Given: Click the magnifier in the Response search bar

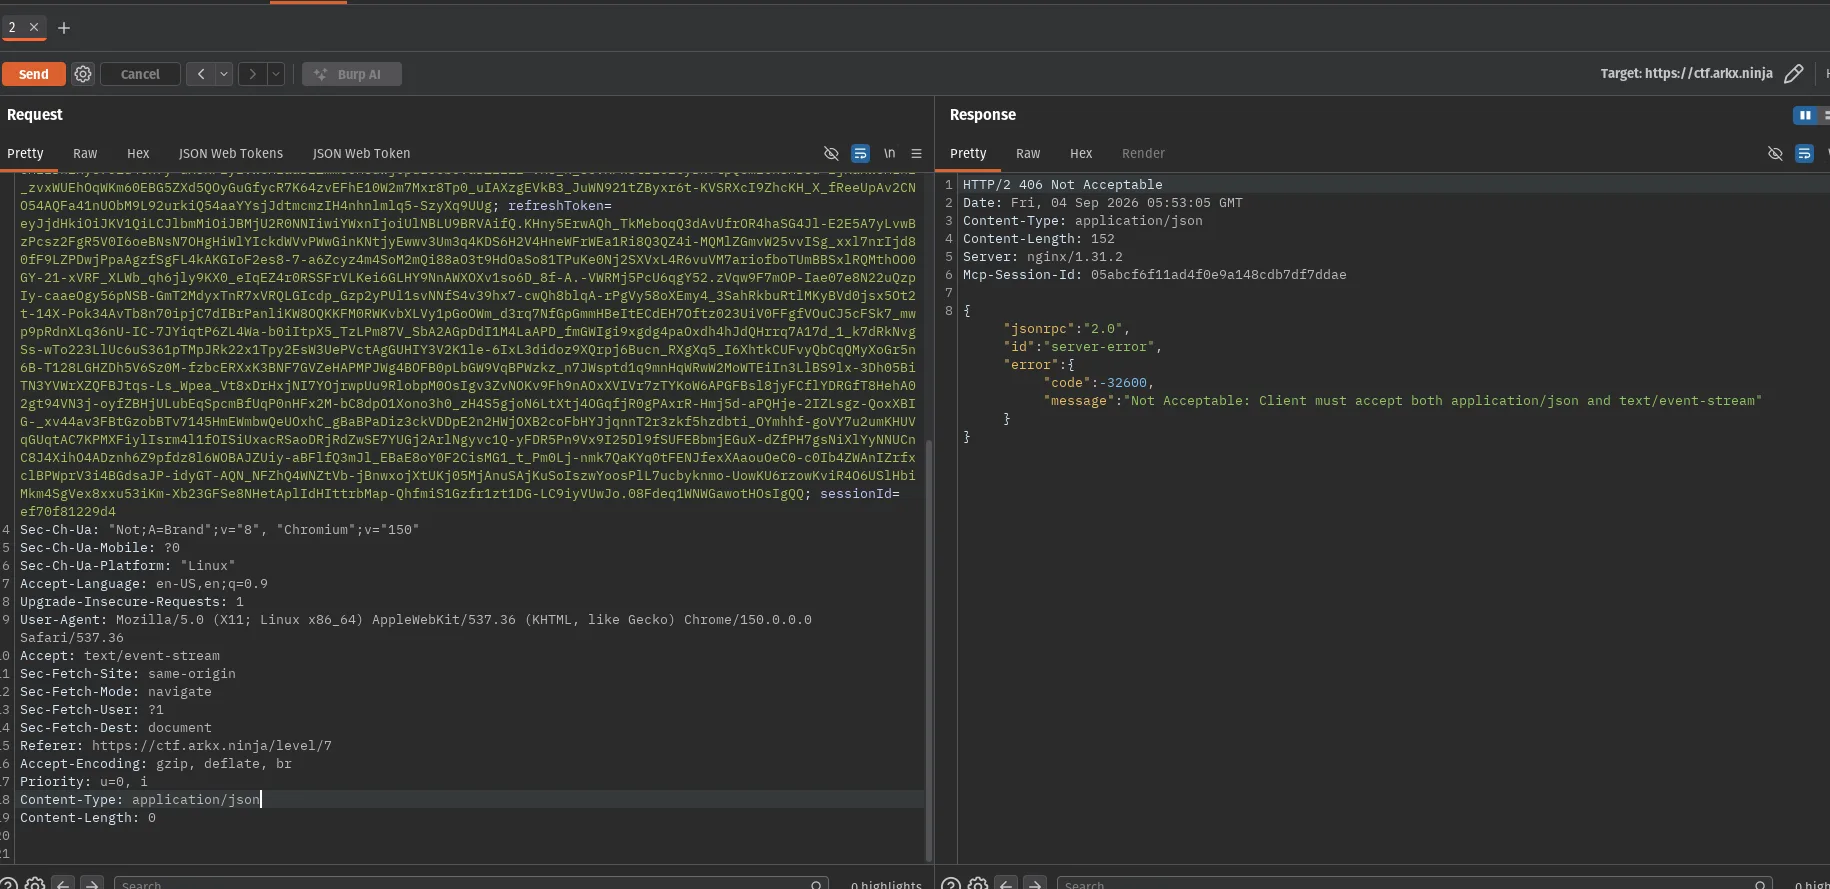Looking at the screenshot, I should click(1760, 885).
